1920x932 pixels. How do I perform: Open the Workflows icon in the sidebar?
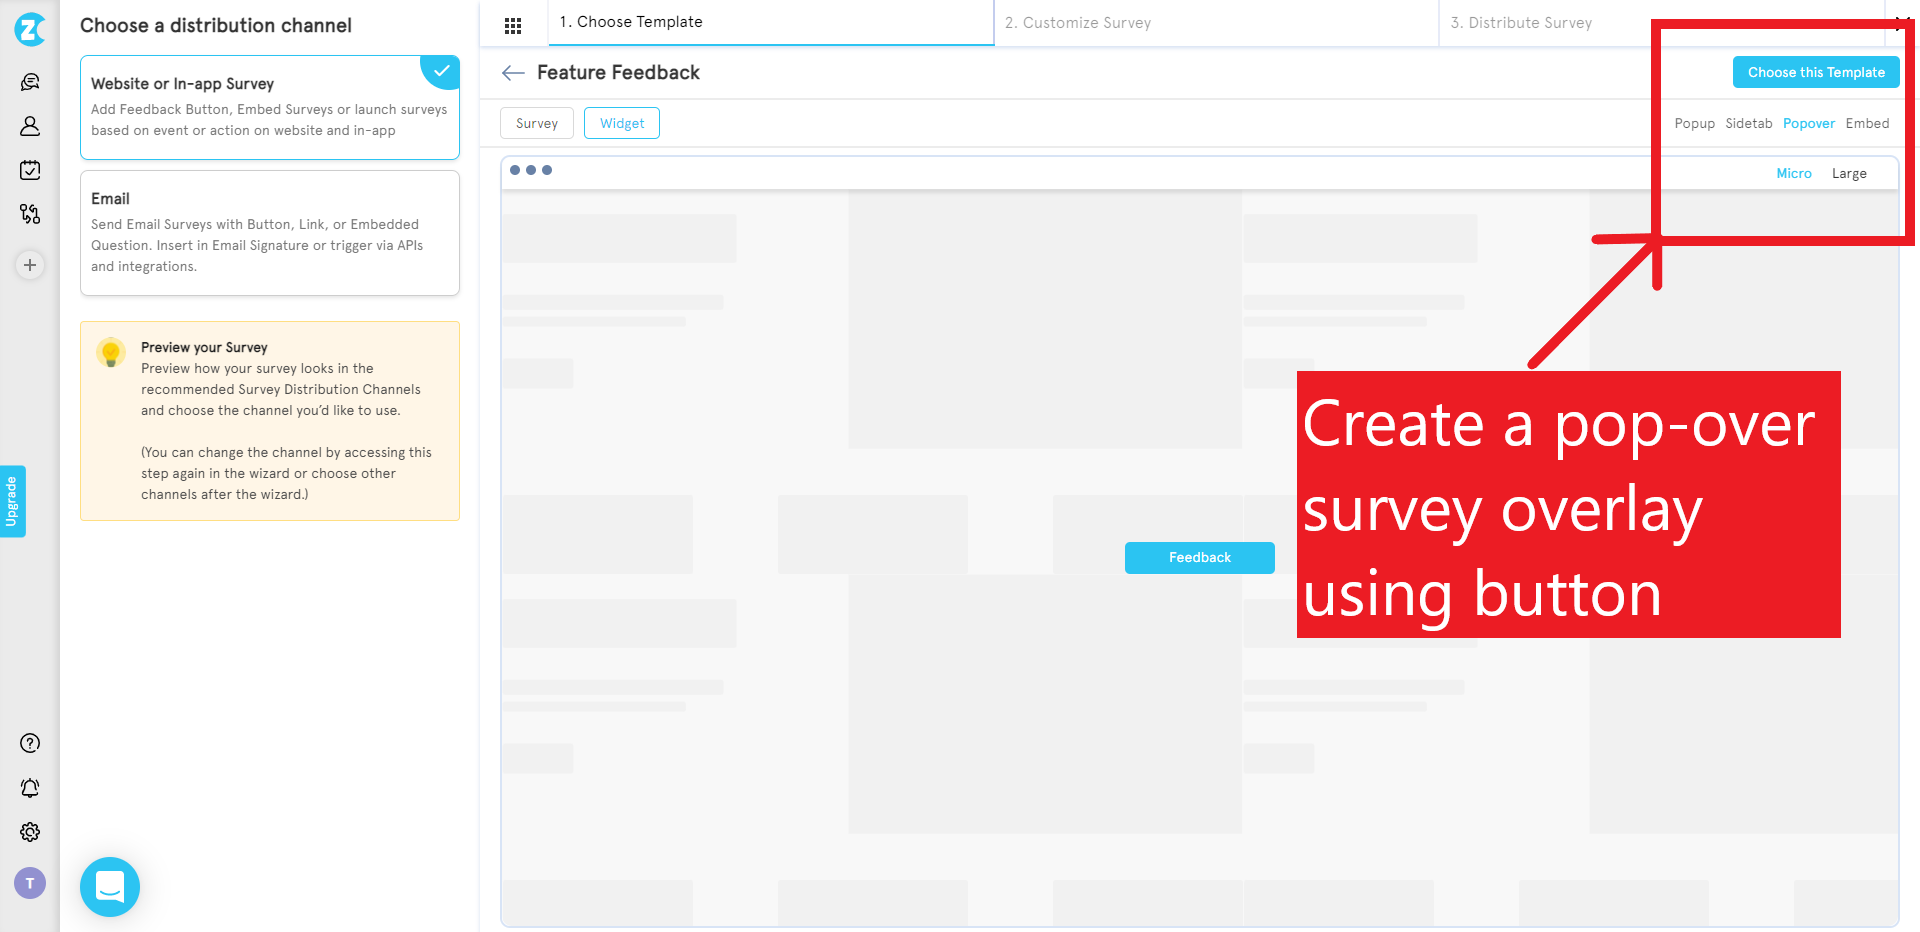29,214
